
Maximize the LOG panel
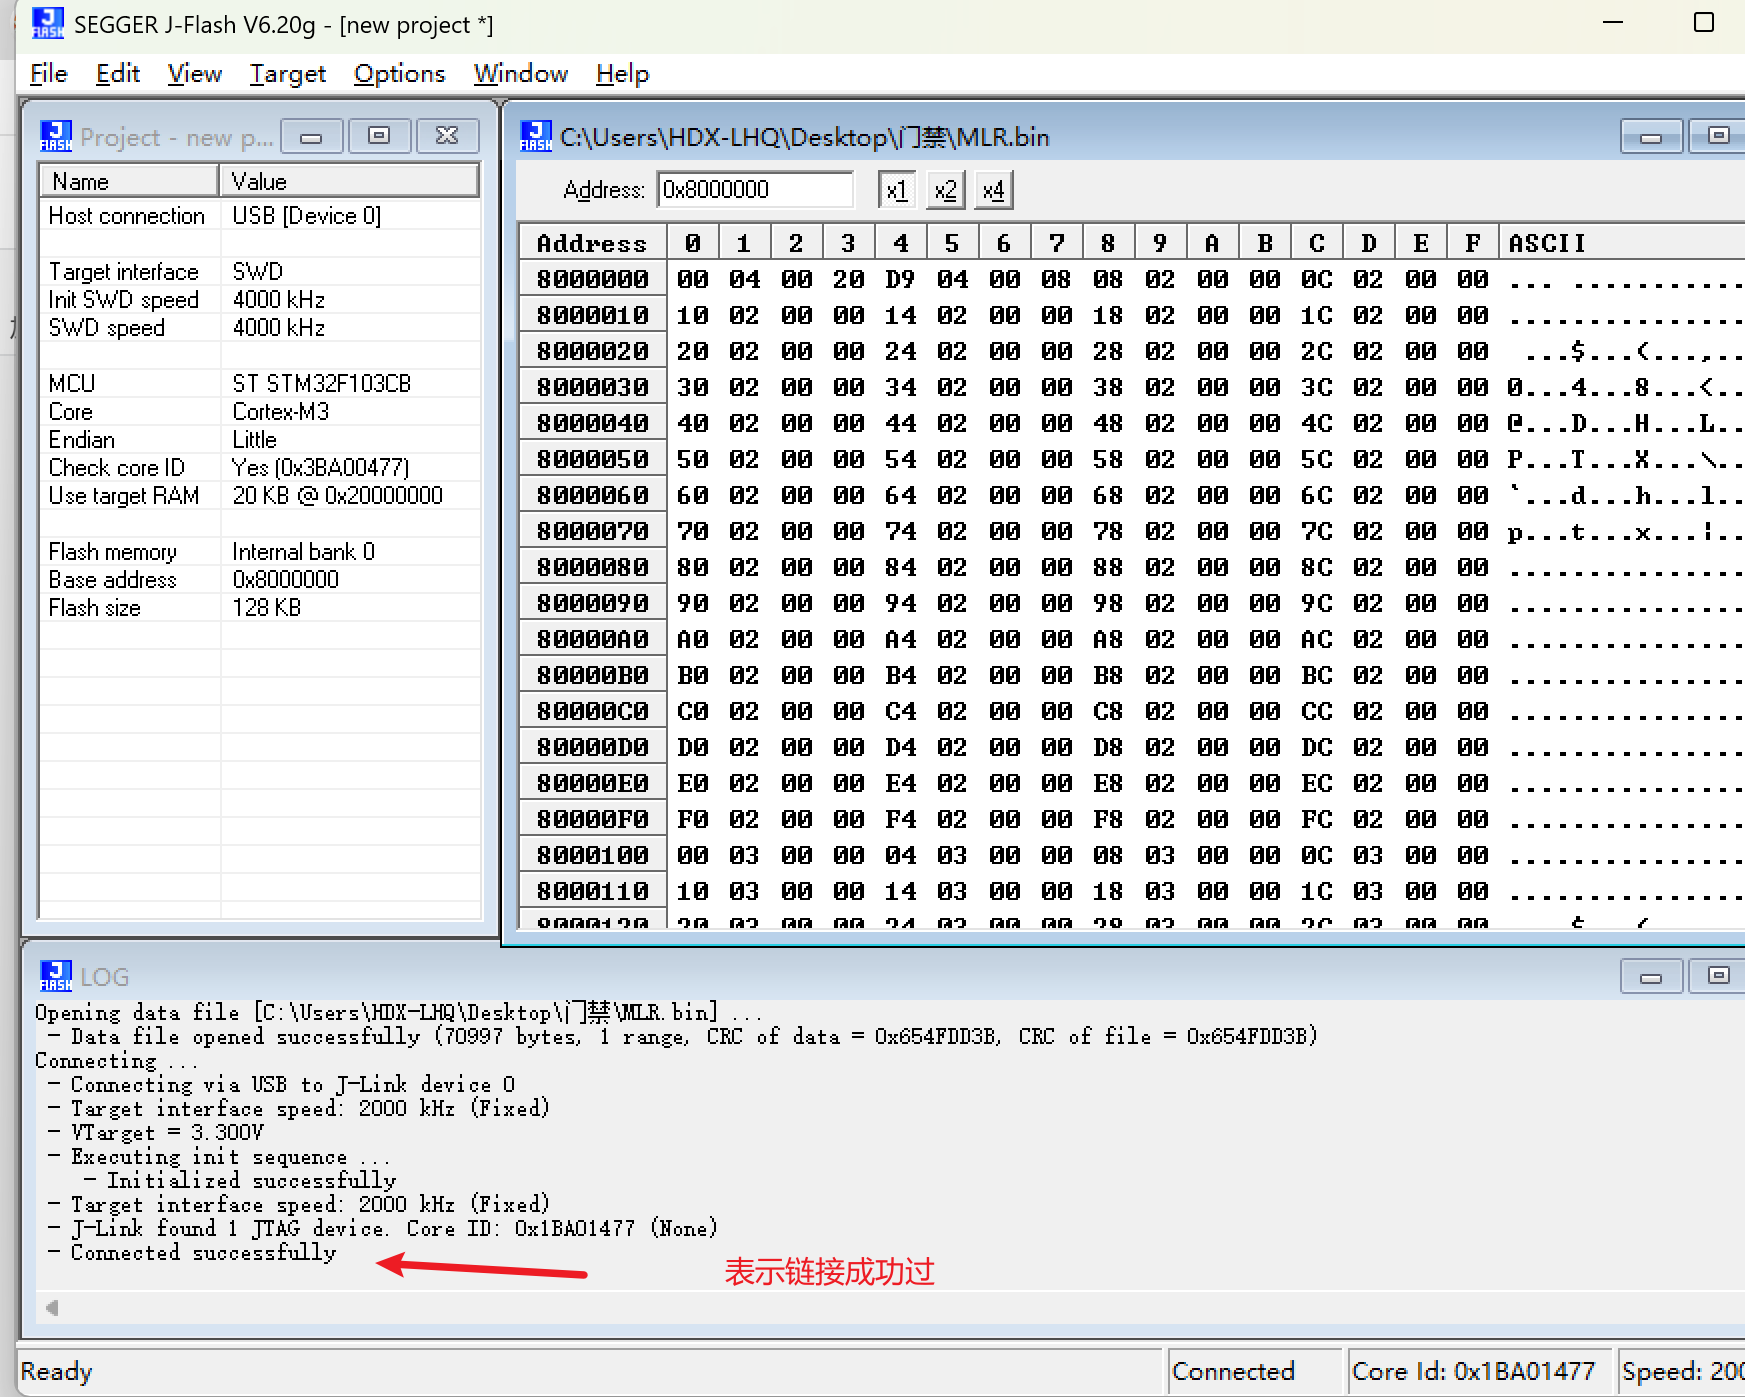1717,976
